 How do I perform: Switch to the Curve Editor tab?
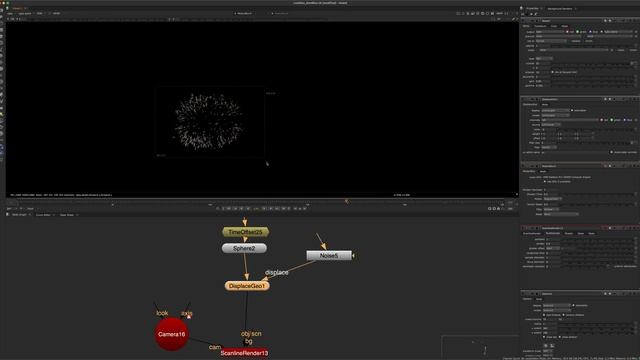coord(43,215)
